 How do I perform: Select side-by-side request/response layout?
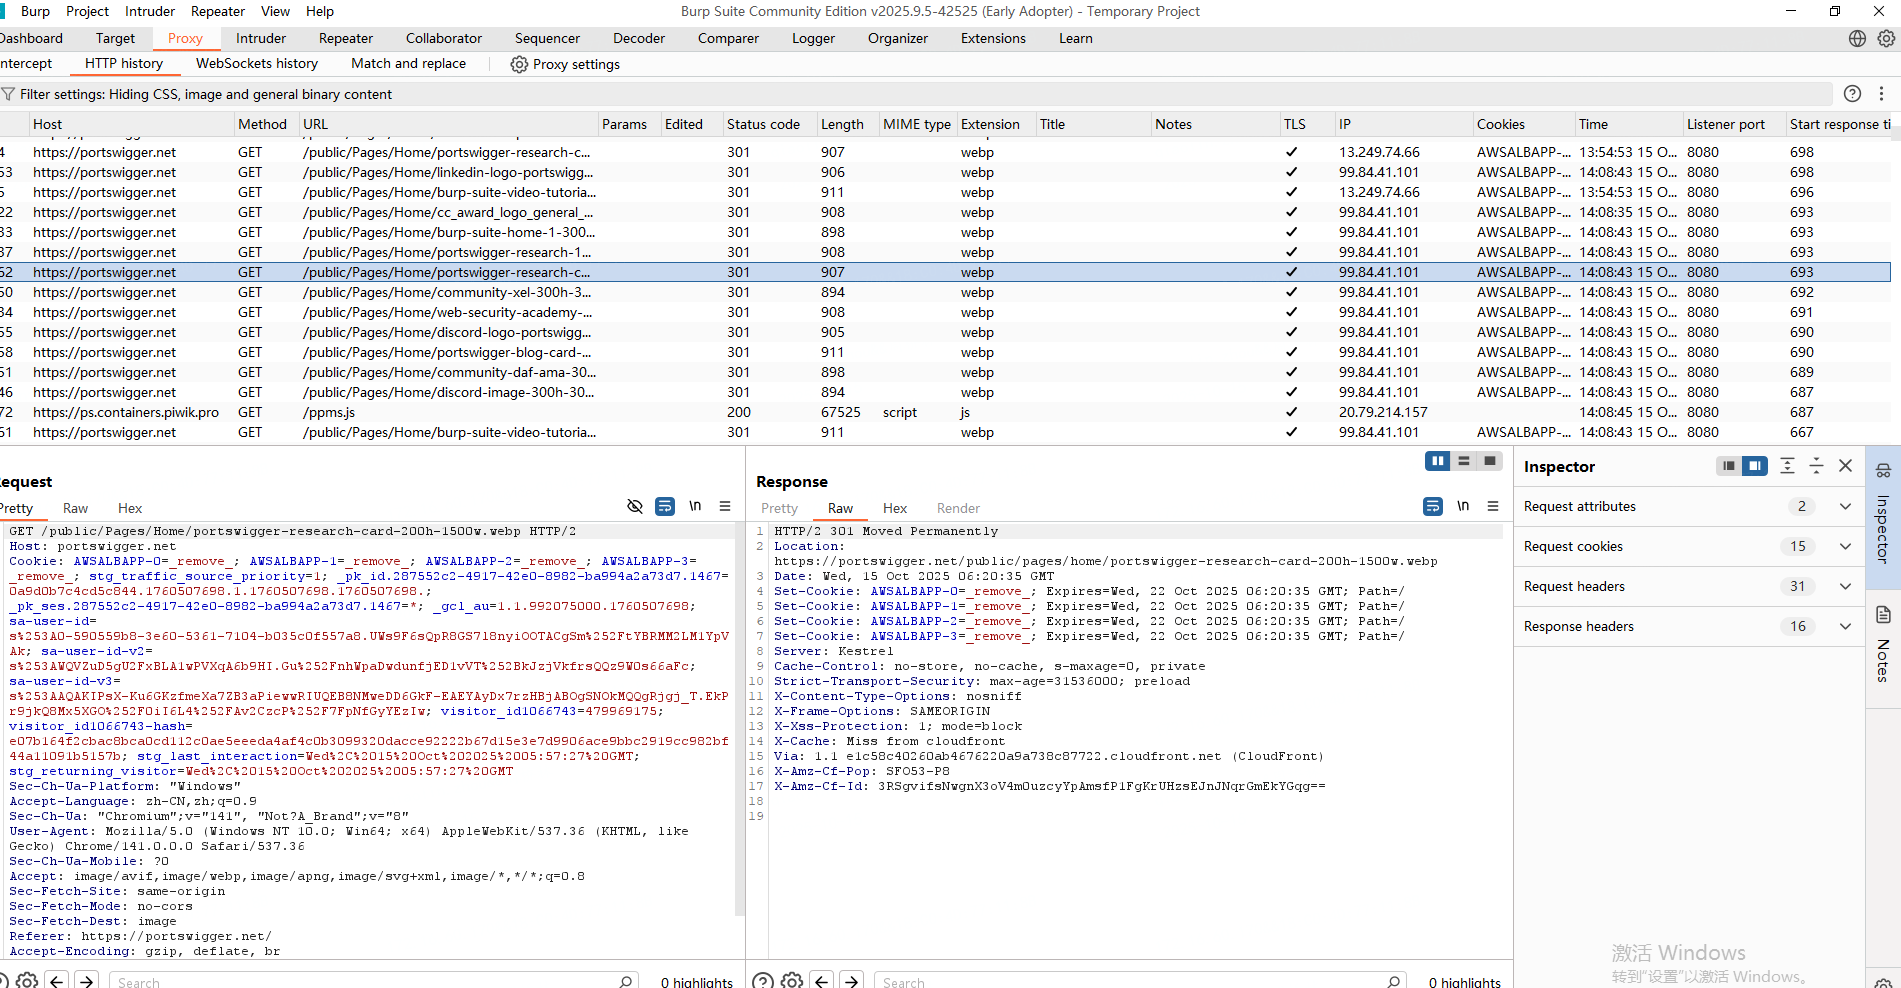tap(1438, 461)
